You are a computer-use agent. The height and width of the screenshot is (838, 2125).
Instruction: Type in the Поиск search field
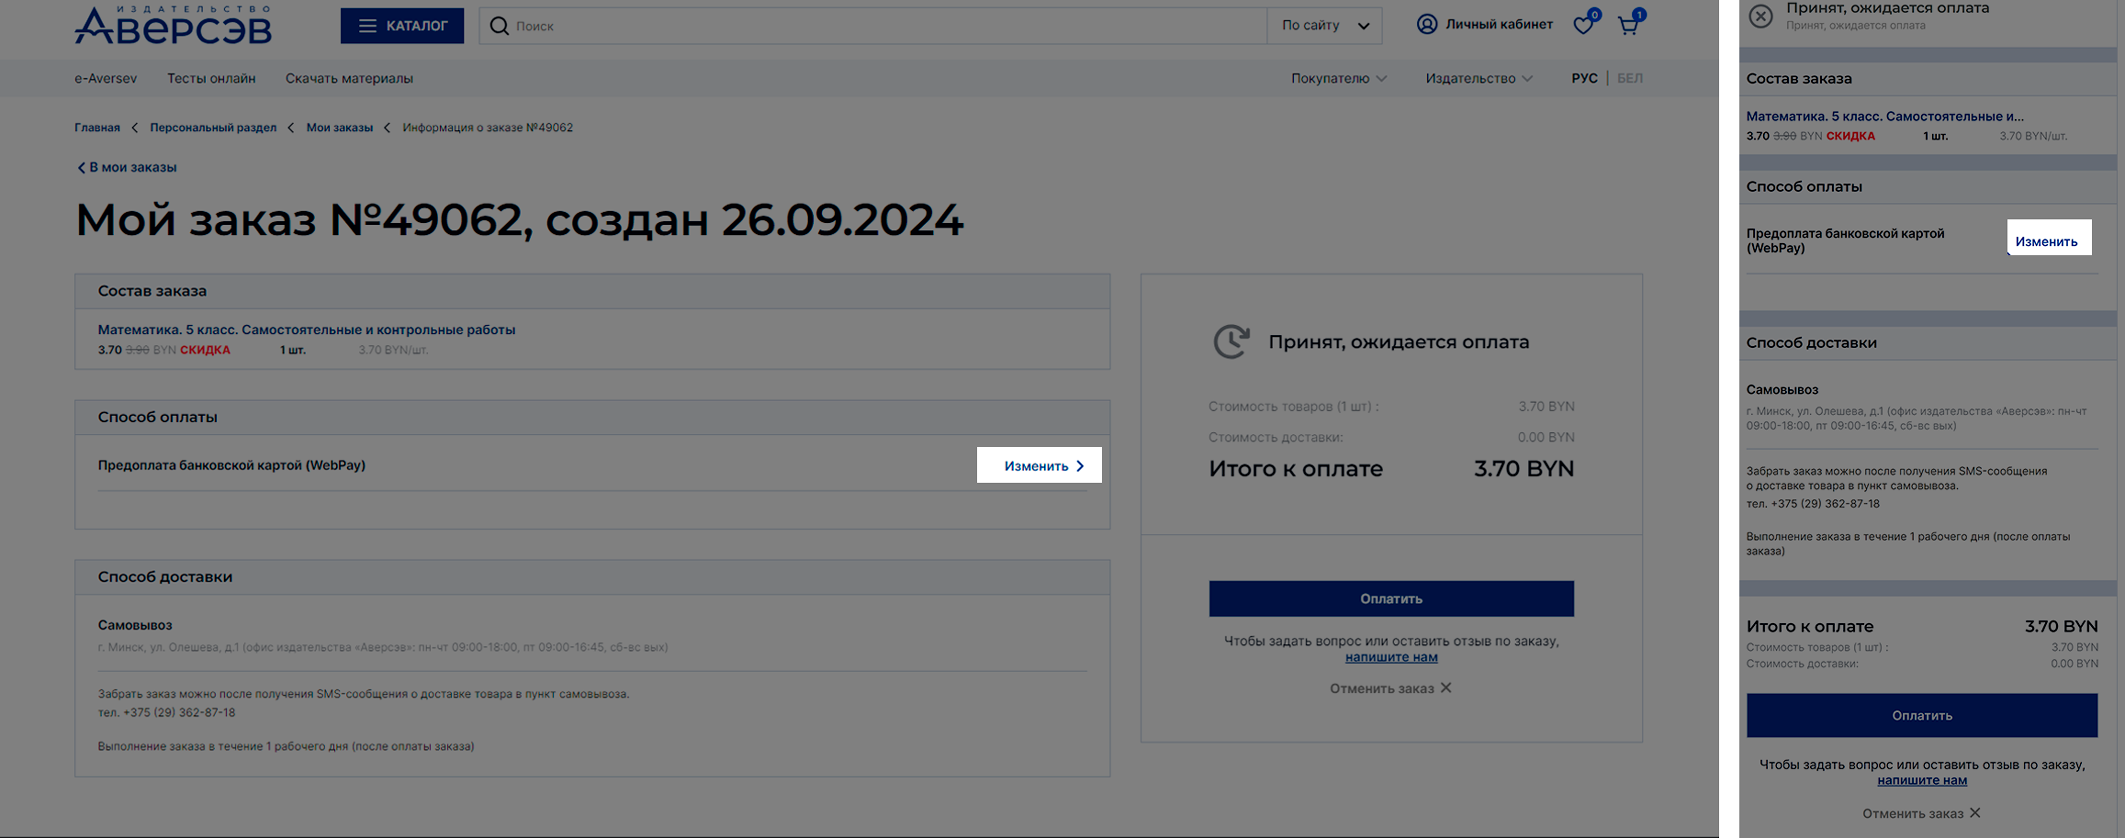[880, 26]
